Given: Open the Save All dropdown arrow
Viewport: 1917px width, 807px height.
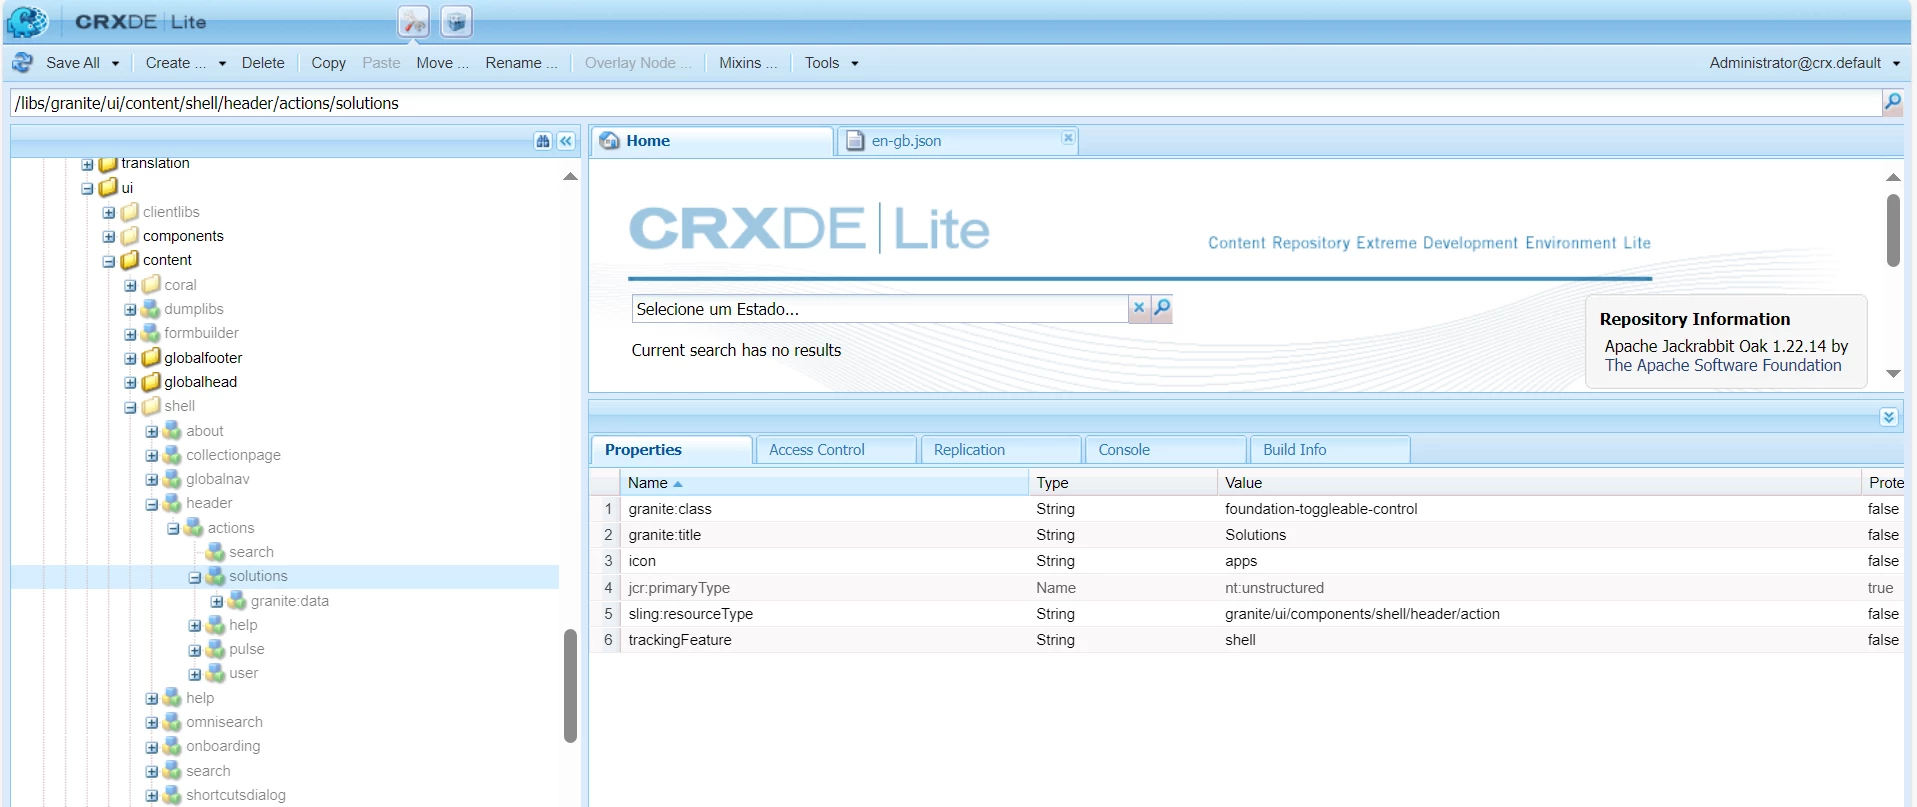Looking at the screenshot, I should pos(116,63).
